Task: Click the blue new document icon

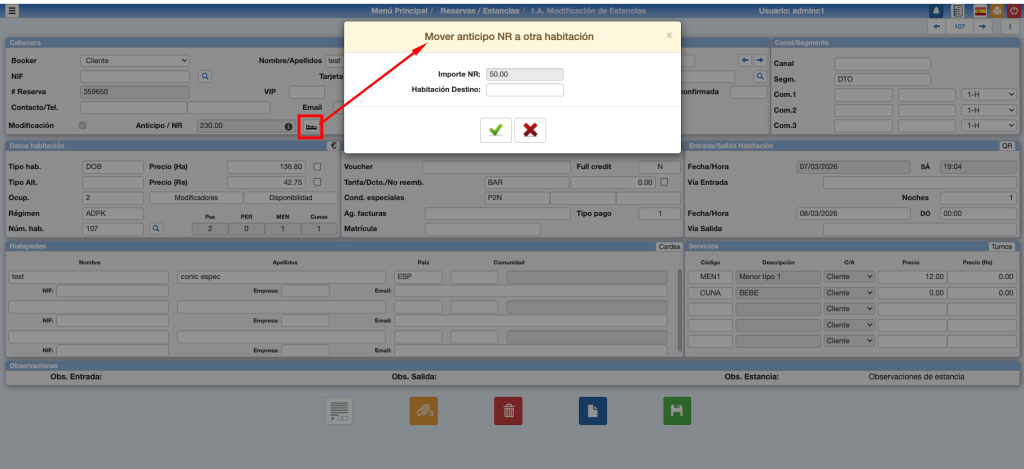Action: point(593,410)
